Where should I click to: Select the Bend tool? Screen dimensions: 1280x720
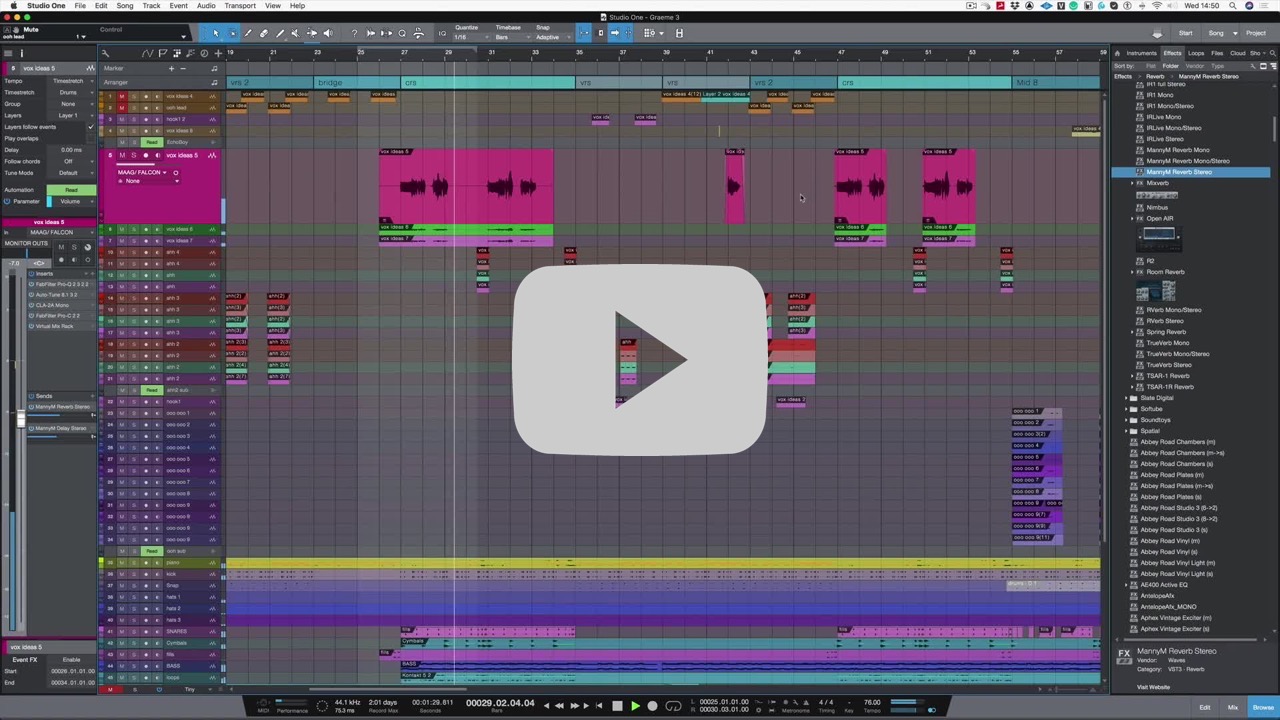pos(311,33)
